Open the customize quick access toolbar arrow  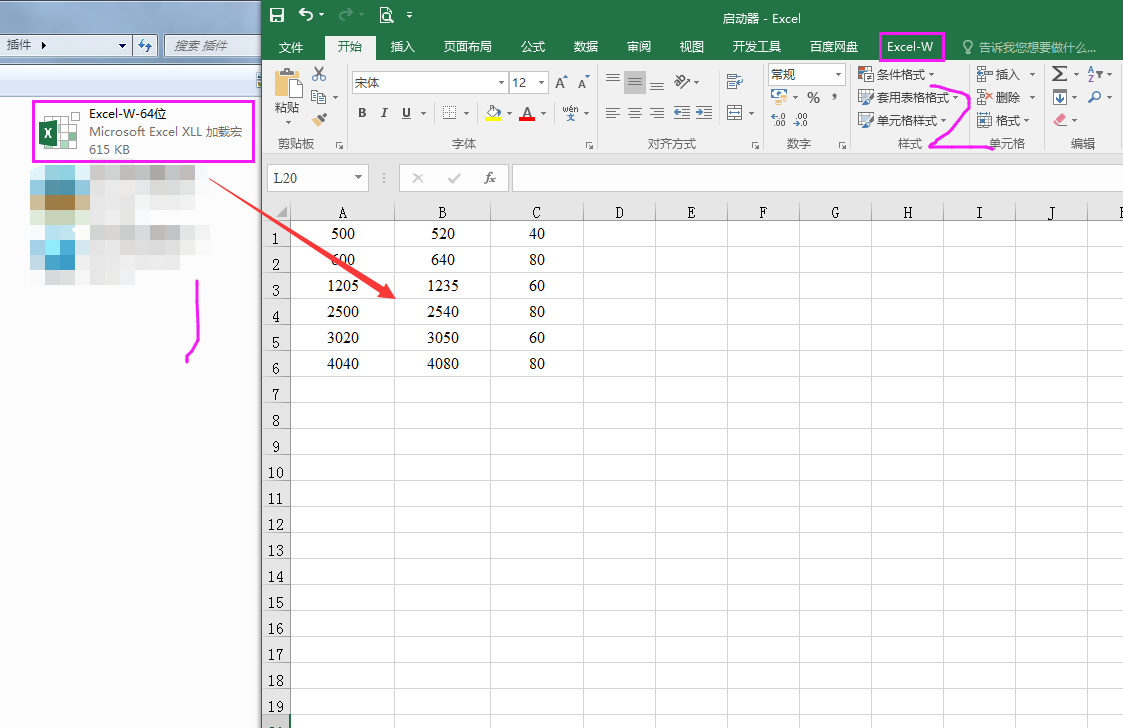[x=409, y=14]
